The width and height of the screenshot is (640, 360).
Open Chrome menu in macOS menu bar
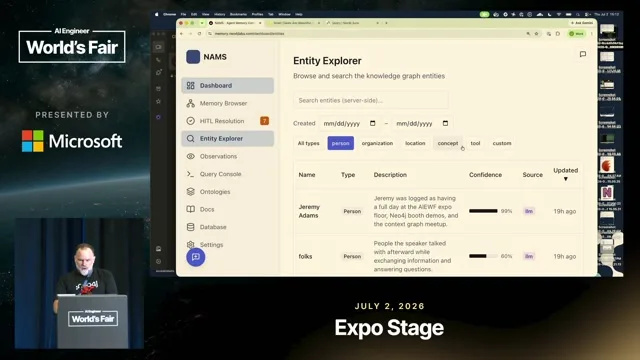point(169,14)
